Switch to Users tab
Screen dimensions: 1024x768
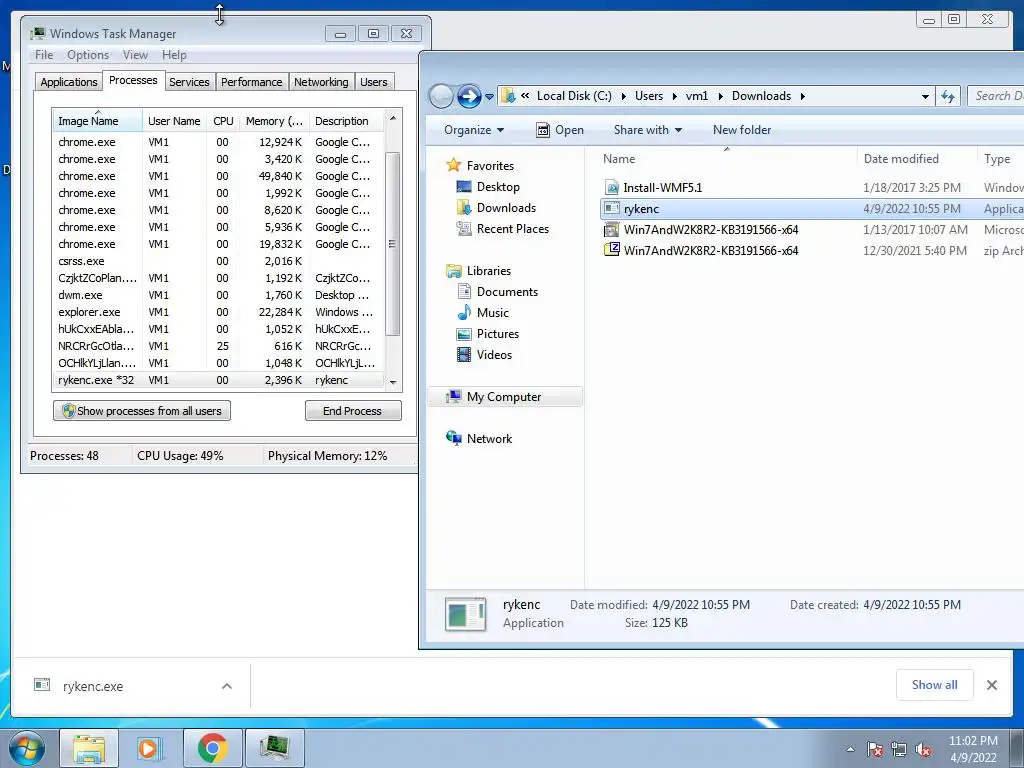click(374, 82)
